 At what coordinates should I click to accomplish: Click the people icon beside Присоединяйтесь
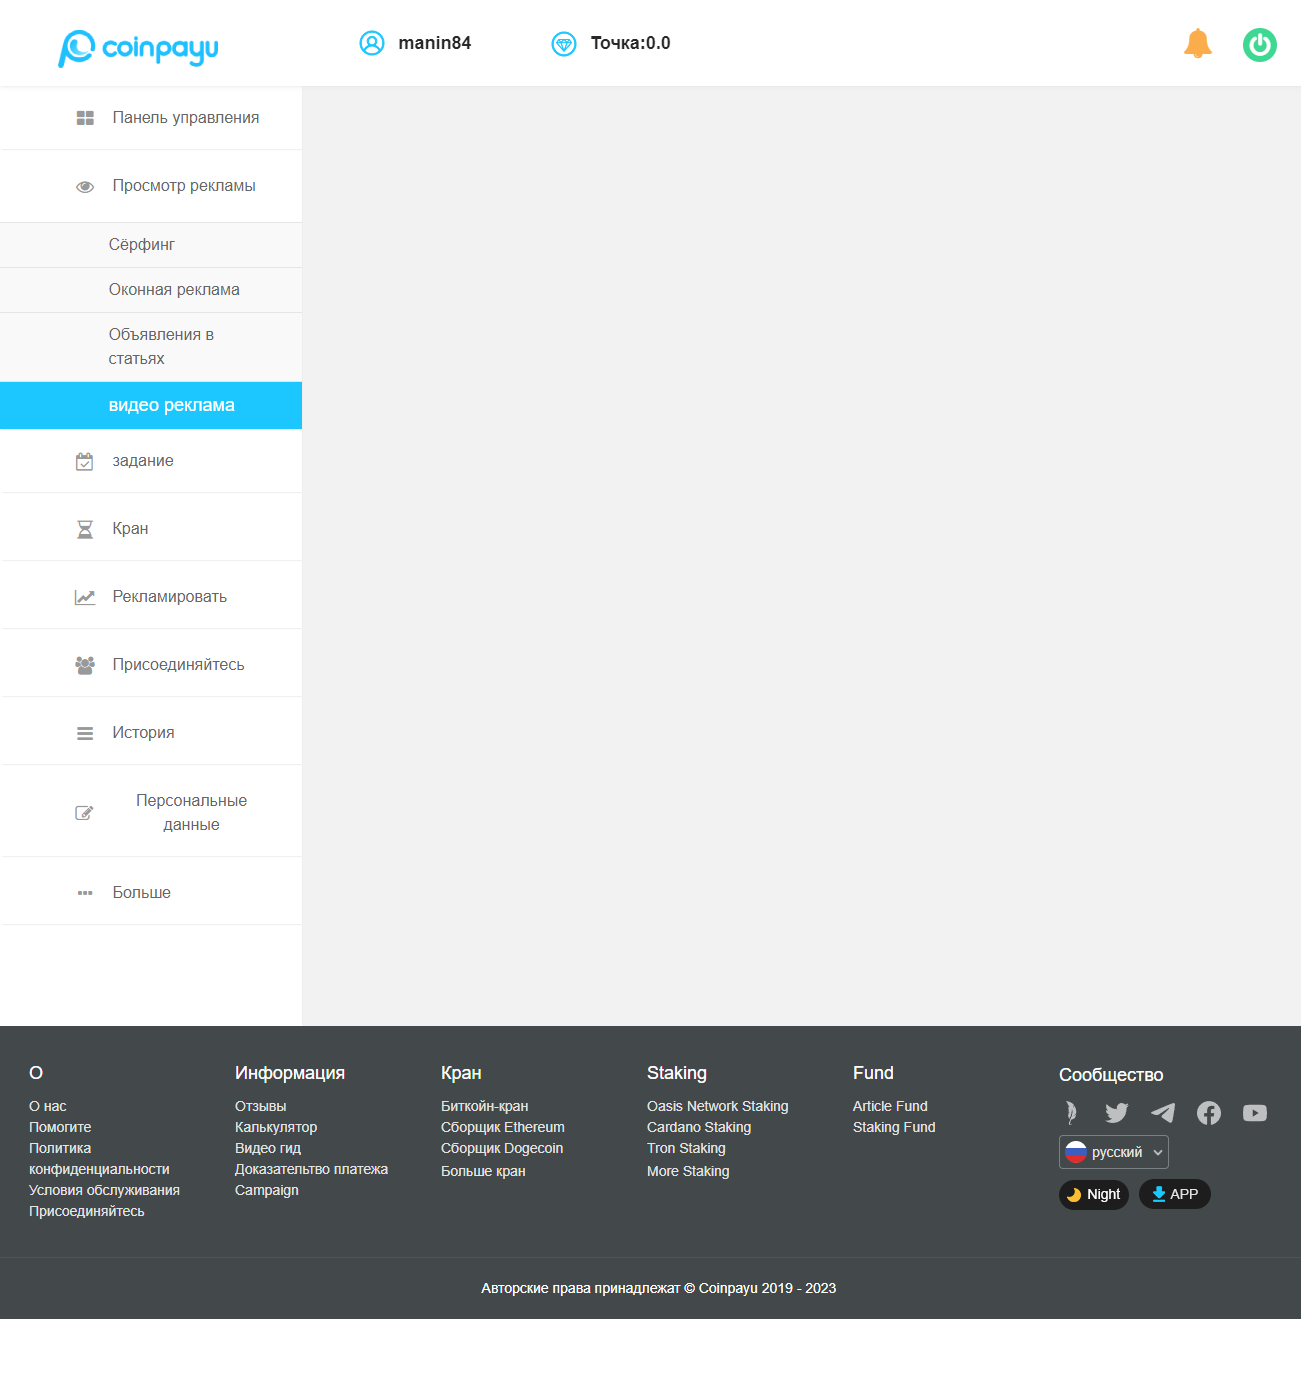coord(85,665)
